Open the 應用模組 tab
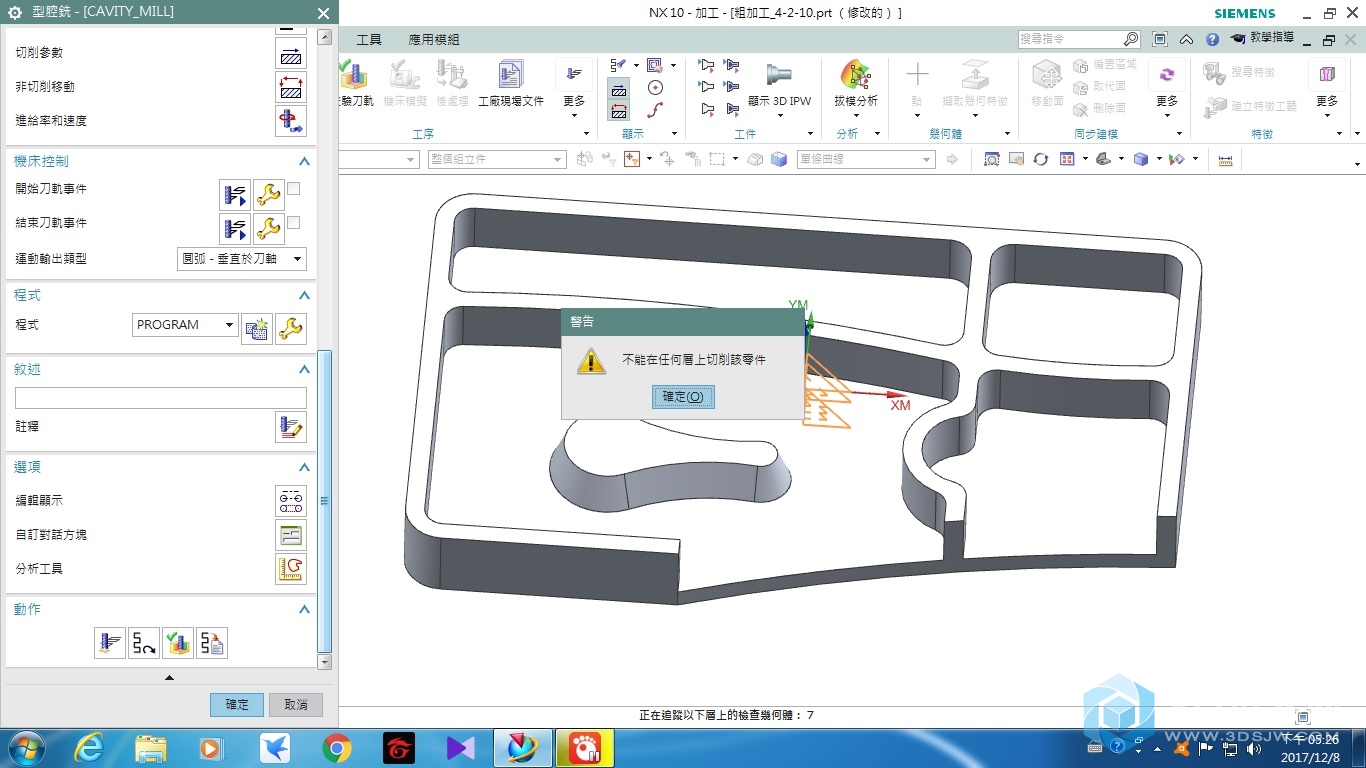Image resolution: width=1366 pixels, height=768 pixels. [x=434, y=40]
